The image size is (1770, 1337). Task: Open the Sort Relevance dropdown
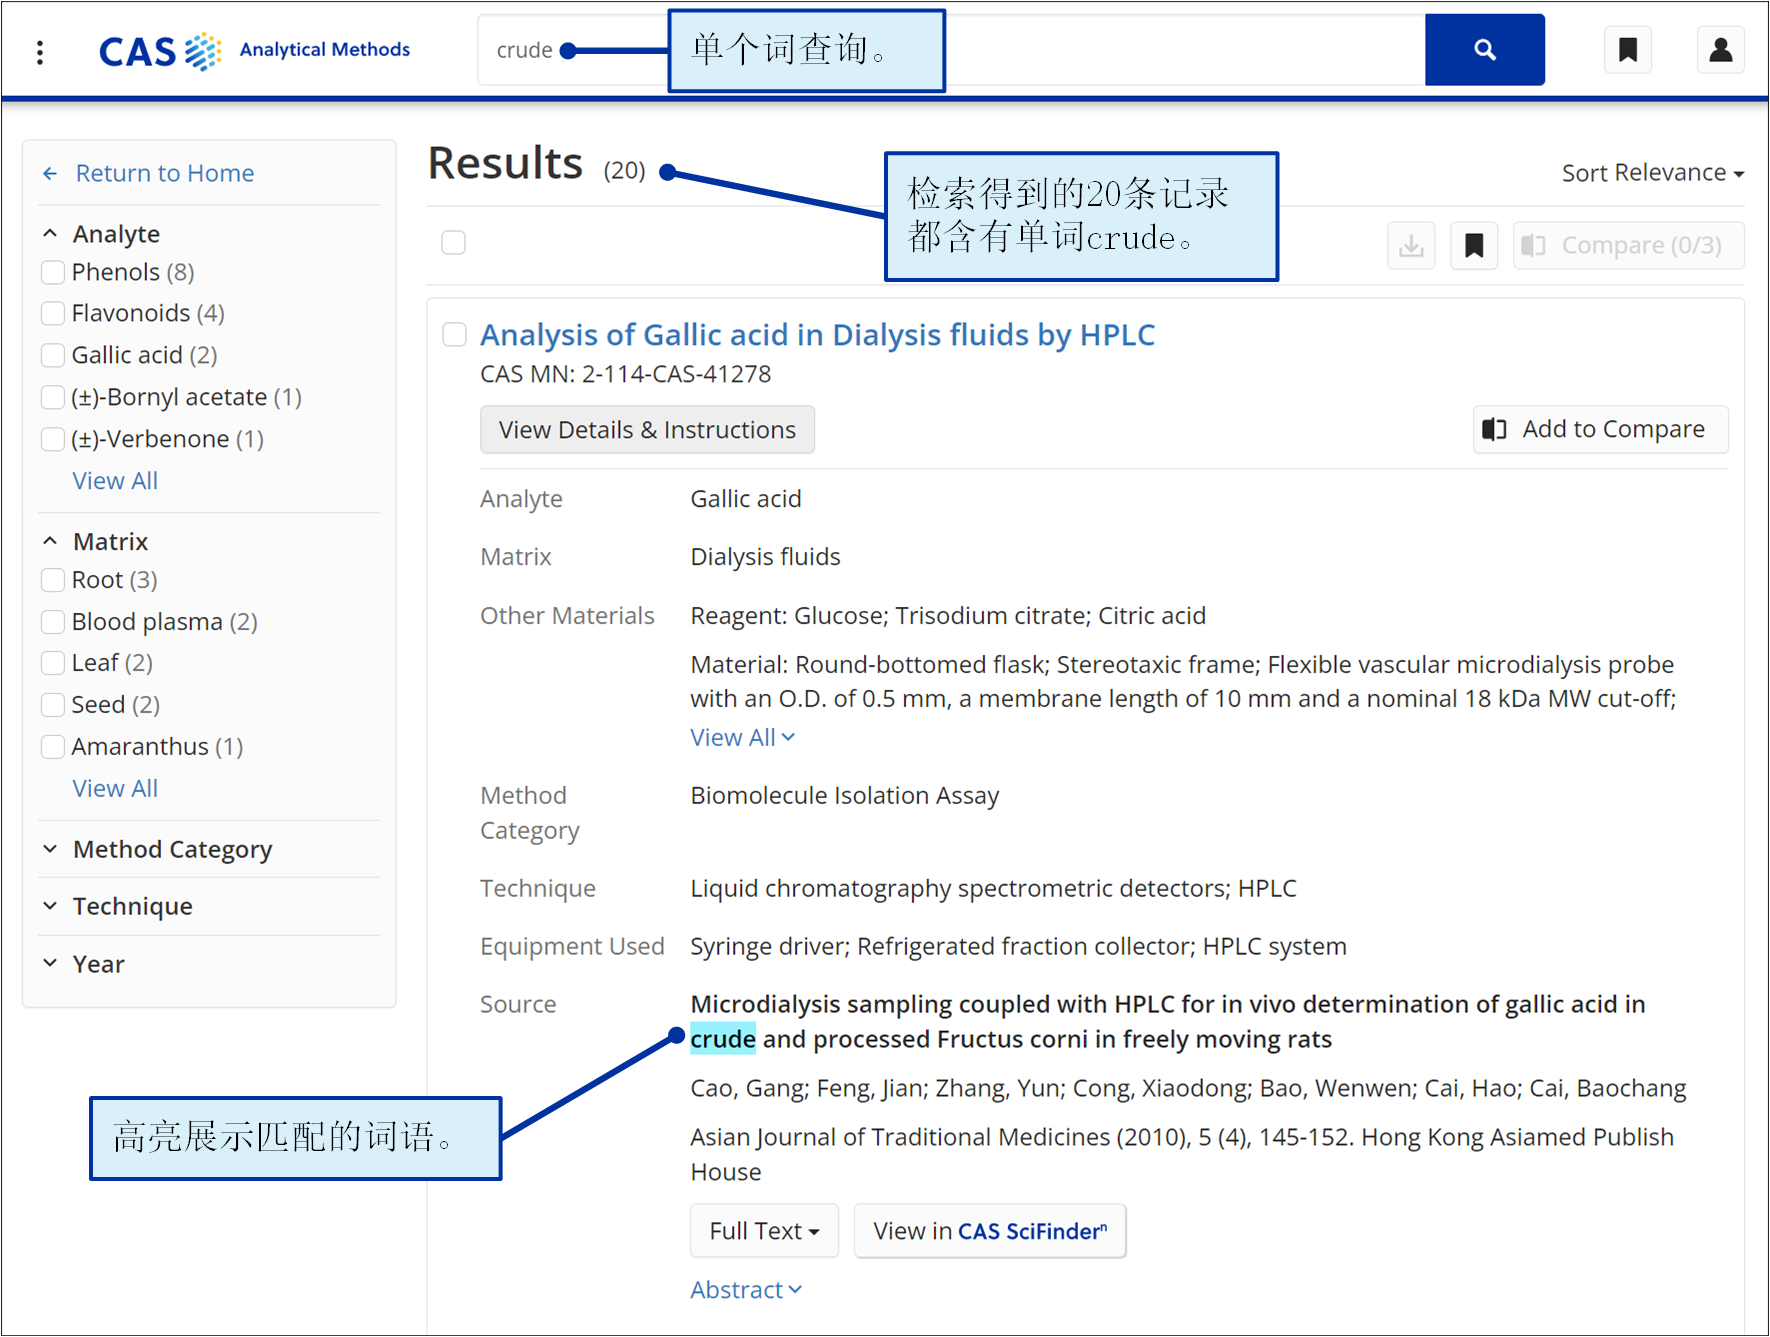pos(1653,173)
